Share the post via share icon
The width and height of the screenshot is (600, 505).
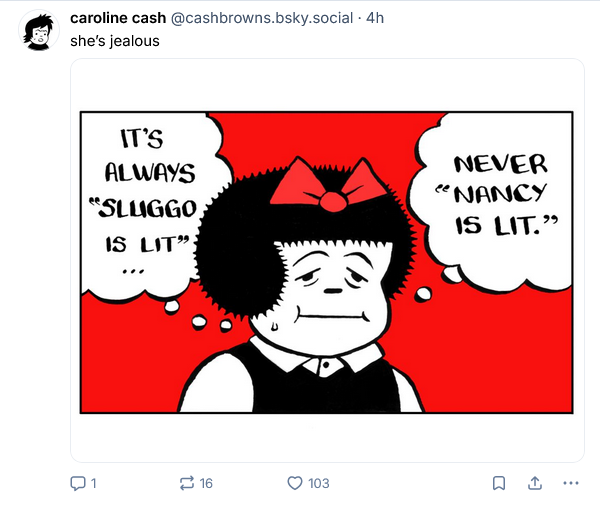click(535, 483)
